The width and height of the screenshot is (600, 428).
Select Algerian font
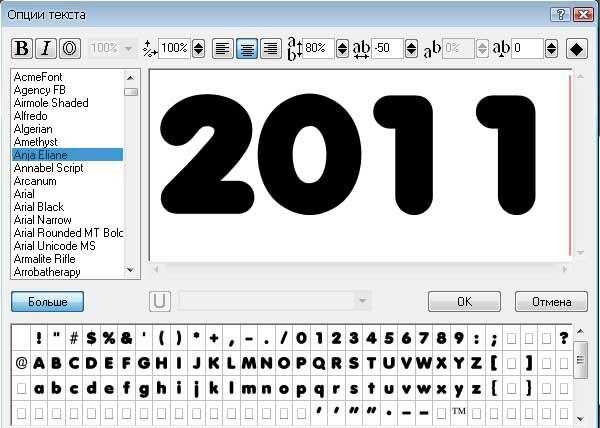pyautogui.click(x=33, y=129)
